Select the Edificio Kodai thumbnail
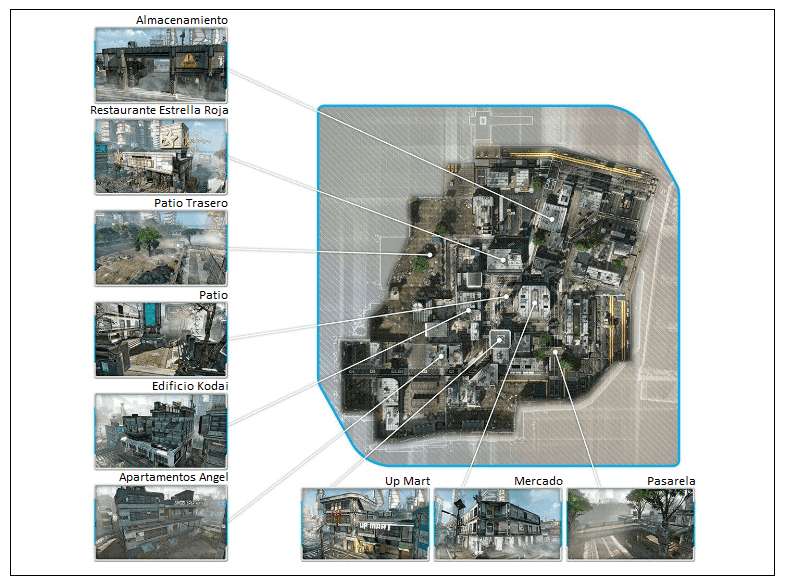Image resolution: width=786 pixels, height=588 pixels. click(x=161, y=431)
